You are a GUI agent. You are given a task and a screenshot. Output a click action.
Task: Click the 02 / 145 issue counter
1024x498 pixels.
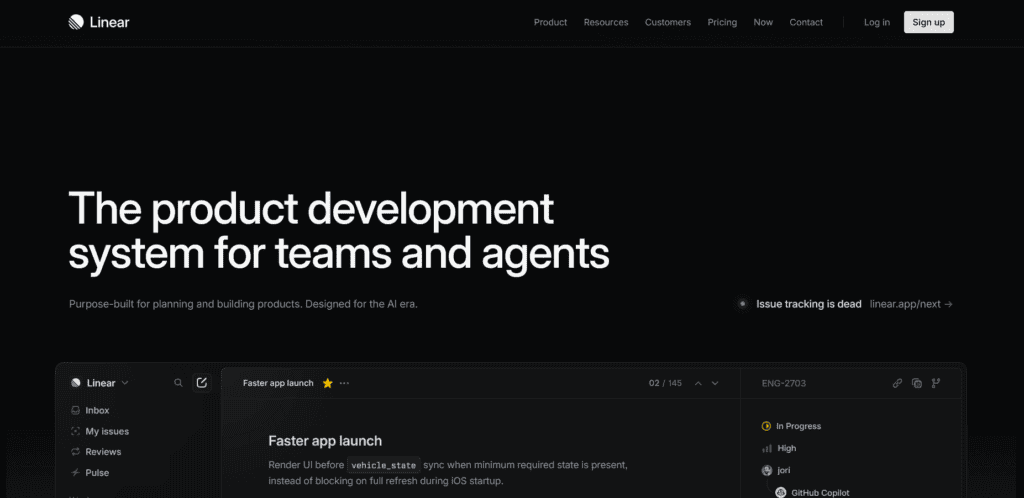[665, 383]
